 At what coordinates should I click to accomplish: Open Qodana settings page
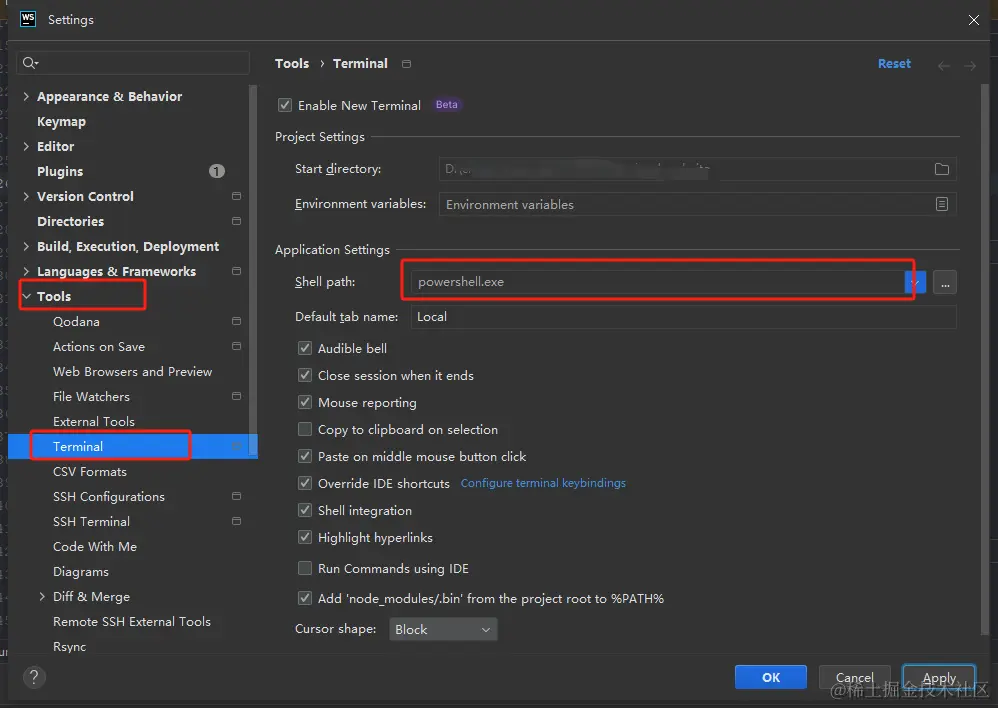[x=76, y=322]
